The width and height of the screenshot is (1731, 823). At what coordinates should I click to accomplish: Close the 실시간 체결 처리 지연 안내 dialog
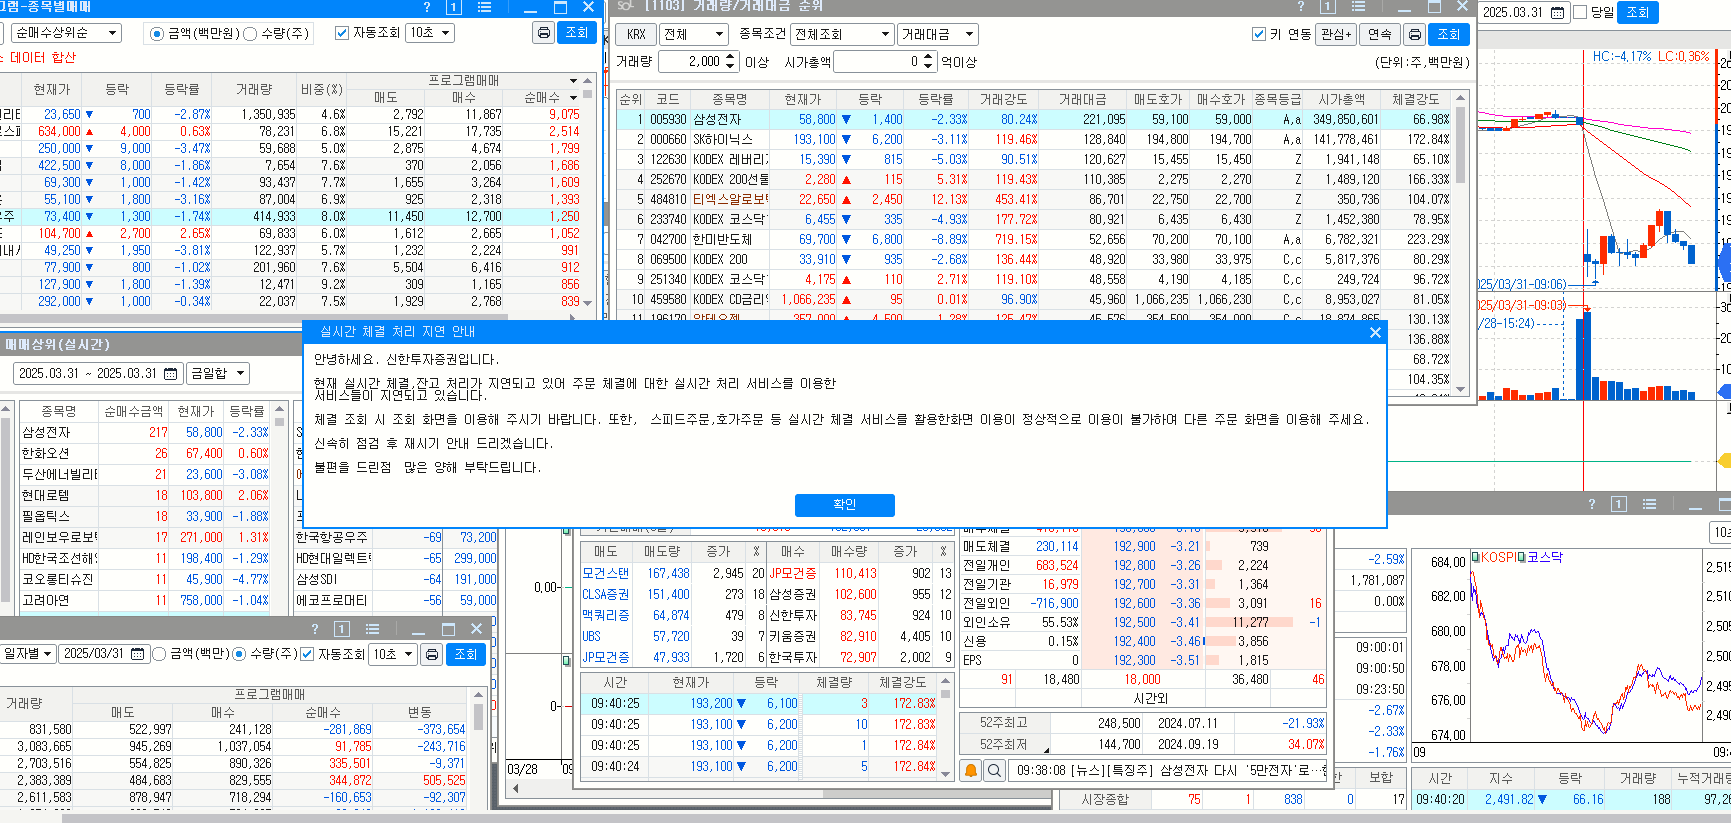1375,332
